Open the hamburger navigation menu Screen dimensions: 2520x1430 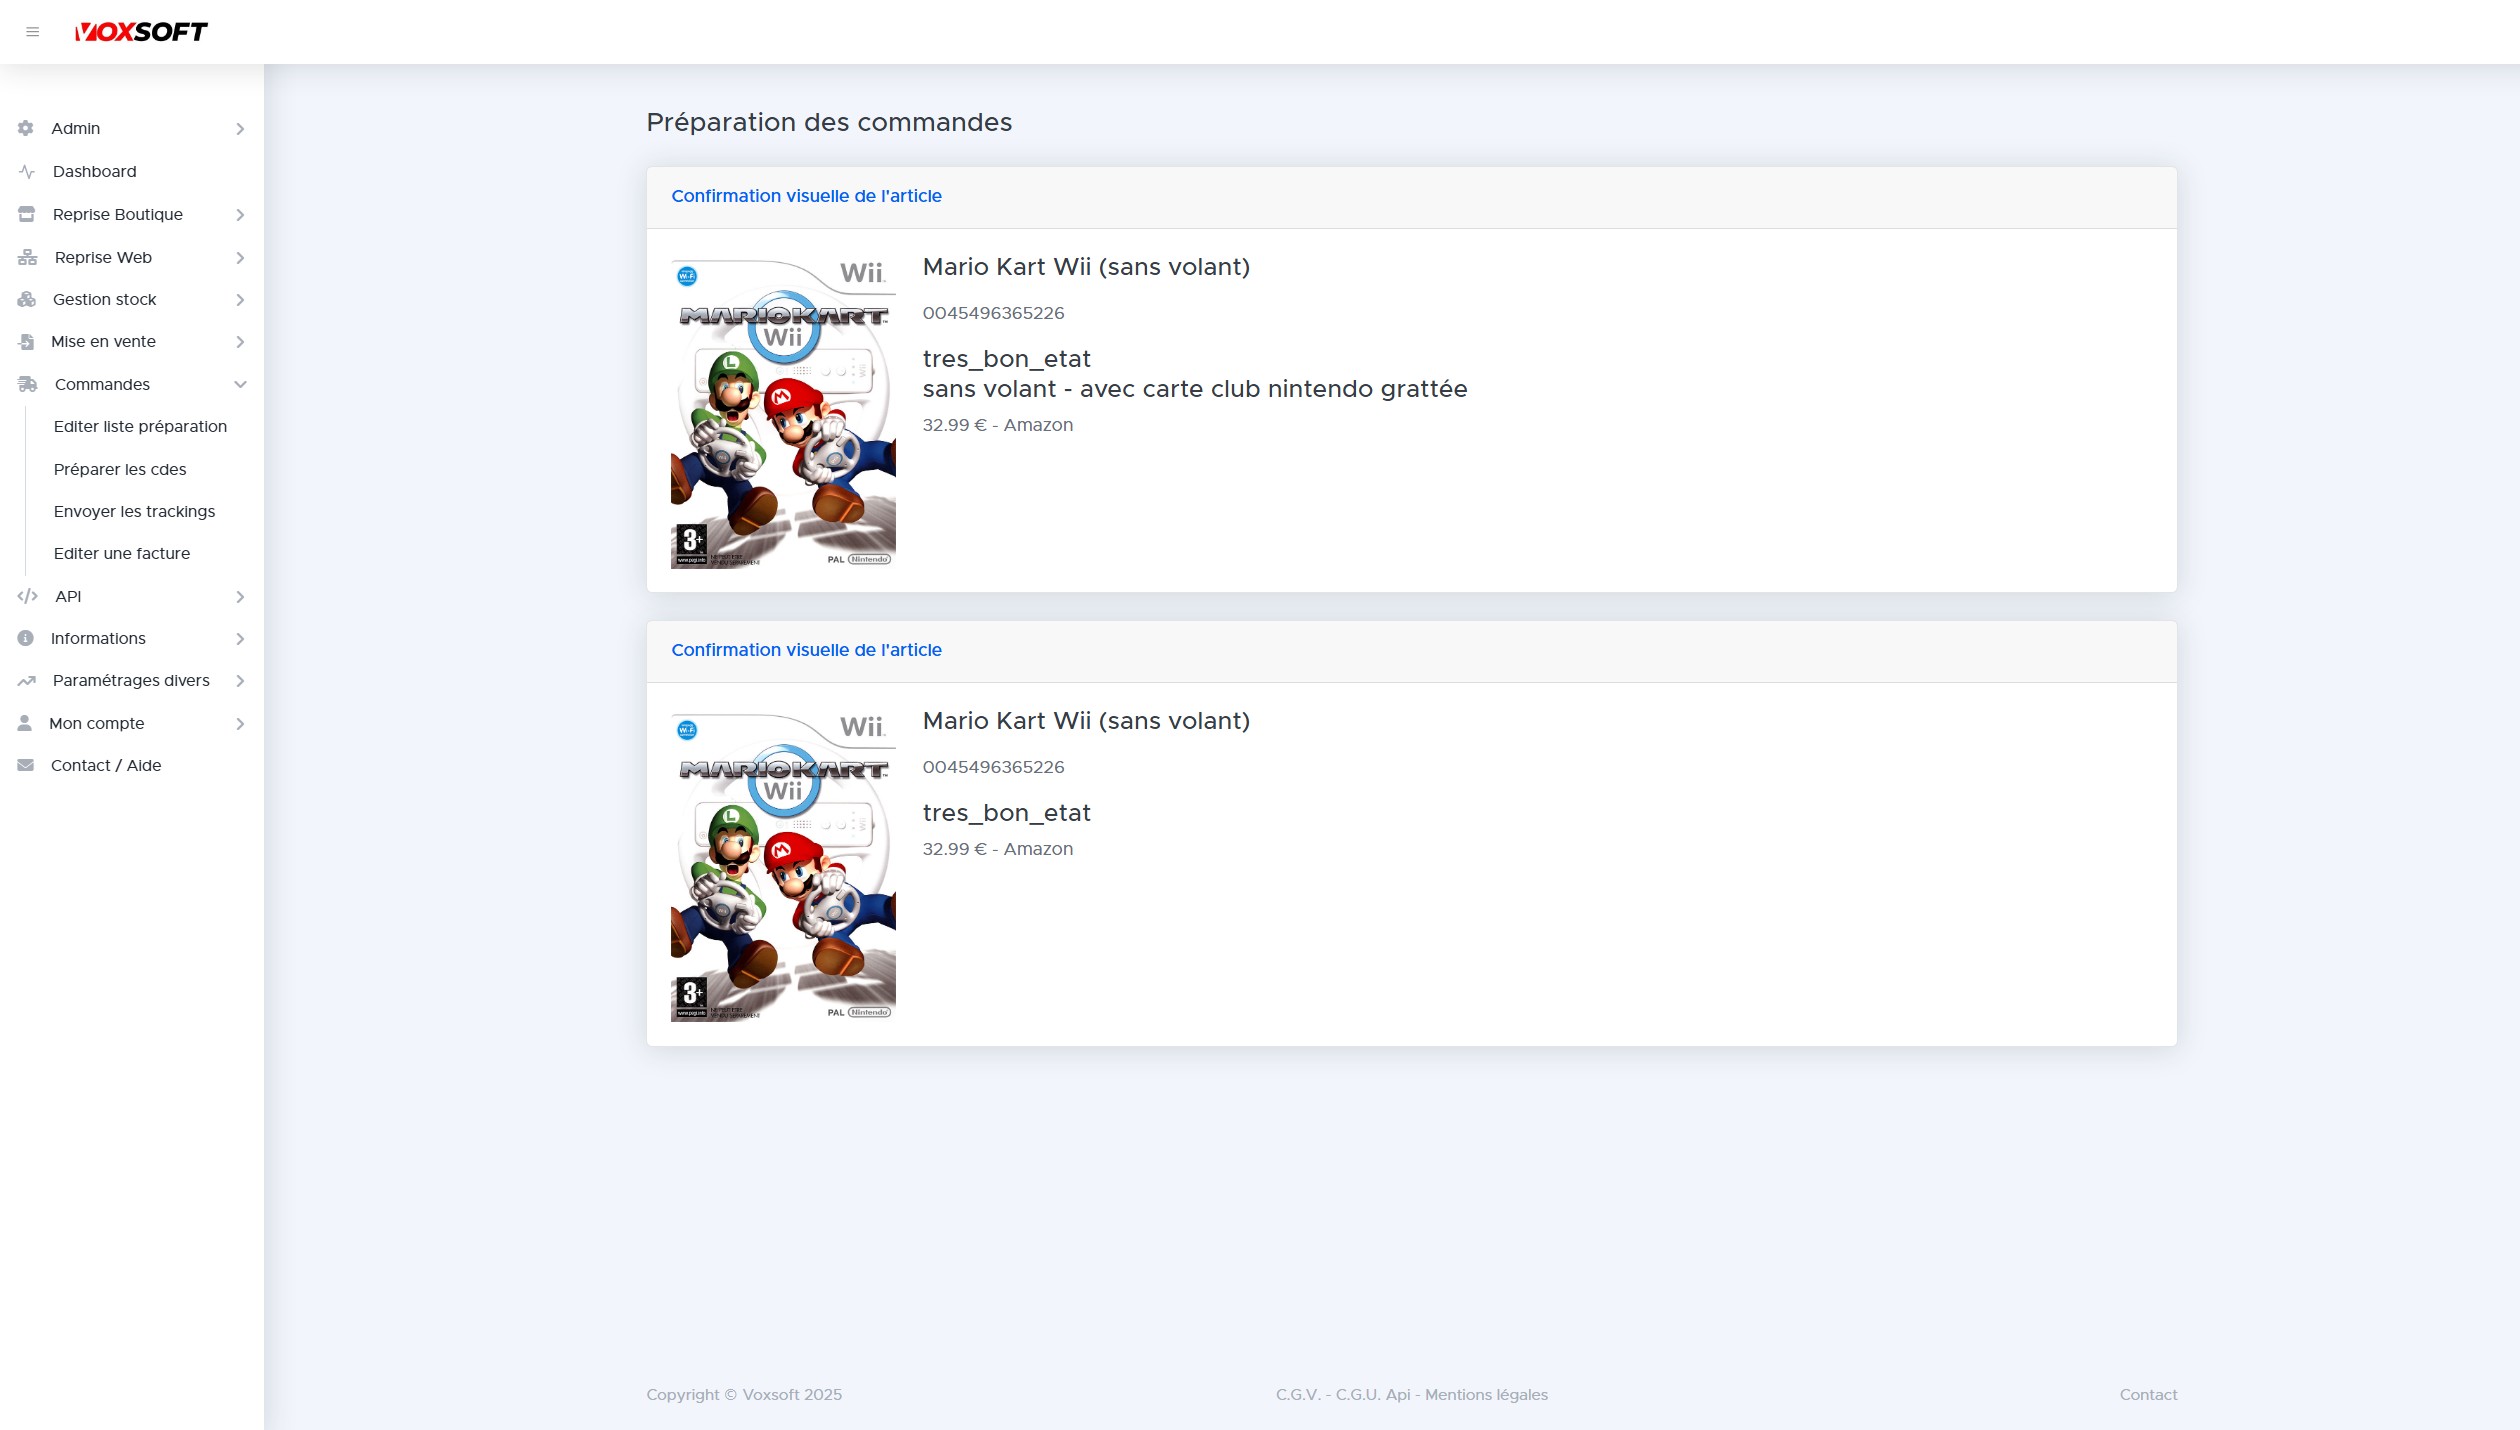(33, 31)
